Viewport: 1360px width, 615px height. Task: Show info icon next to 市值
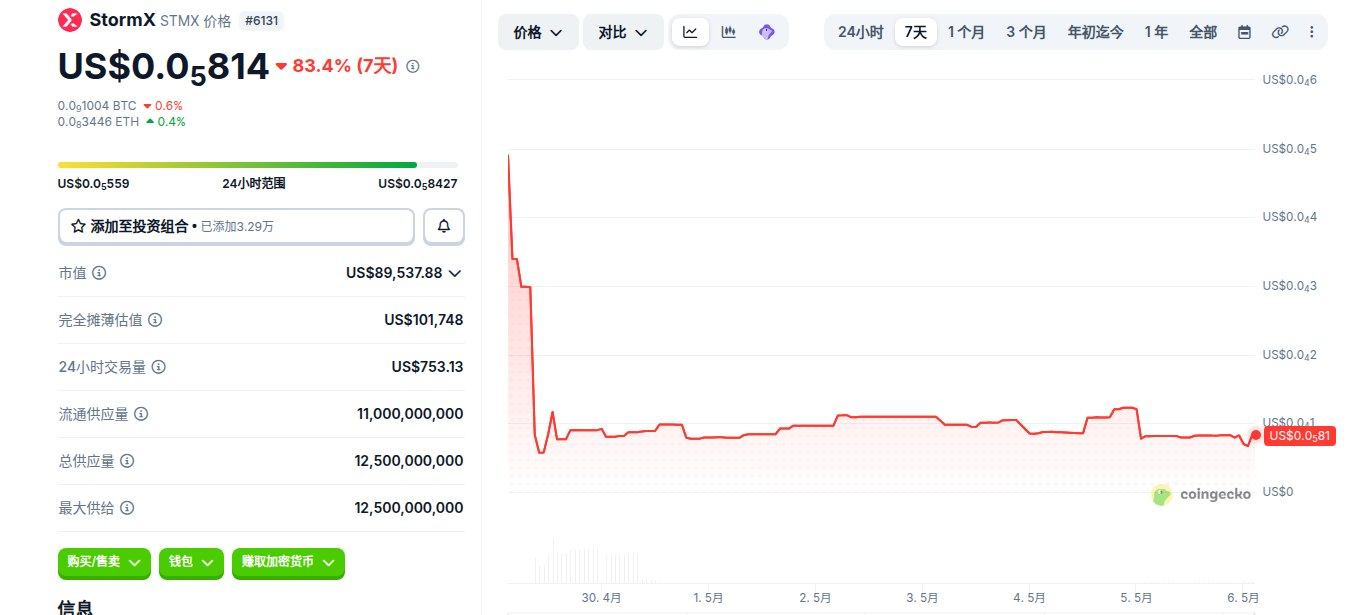(x=100, y=273)
